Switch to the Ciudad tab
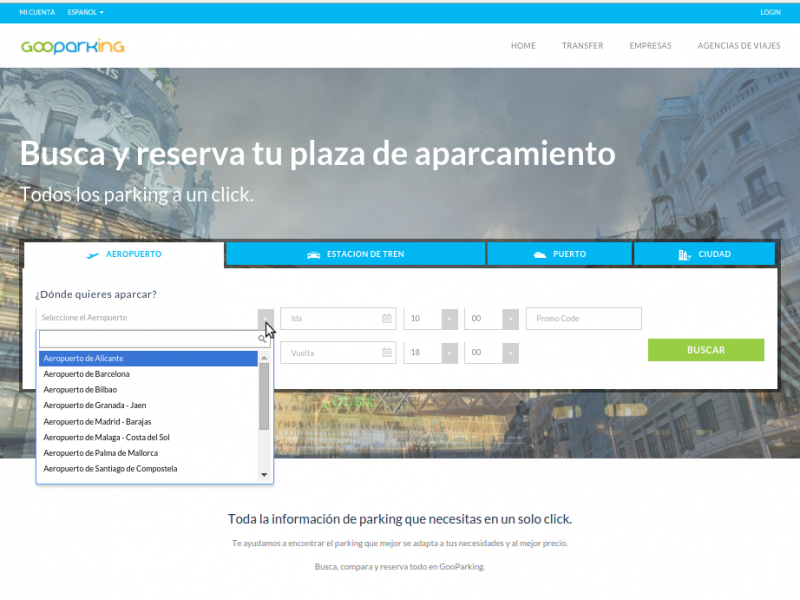Viewport: 800px width, 600px height. coord(704,254)
